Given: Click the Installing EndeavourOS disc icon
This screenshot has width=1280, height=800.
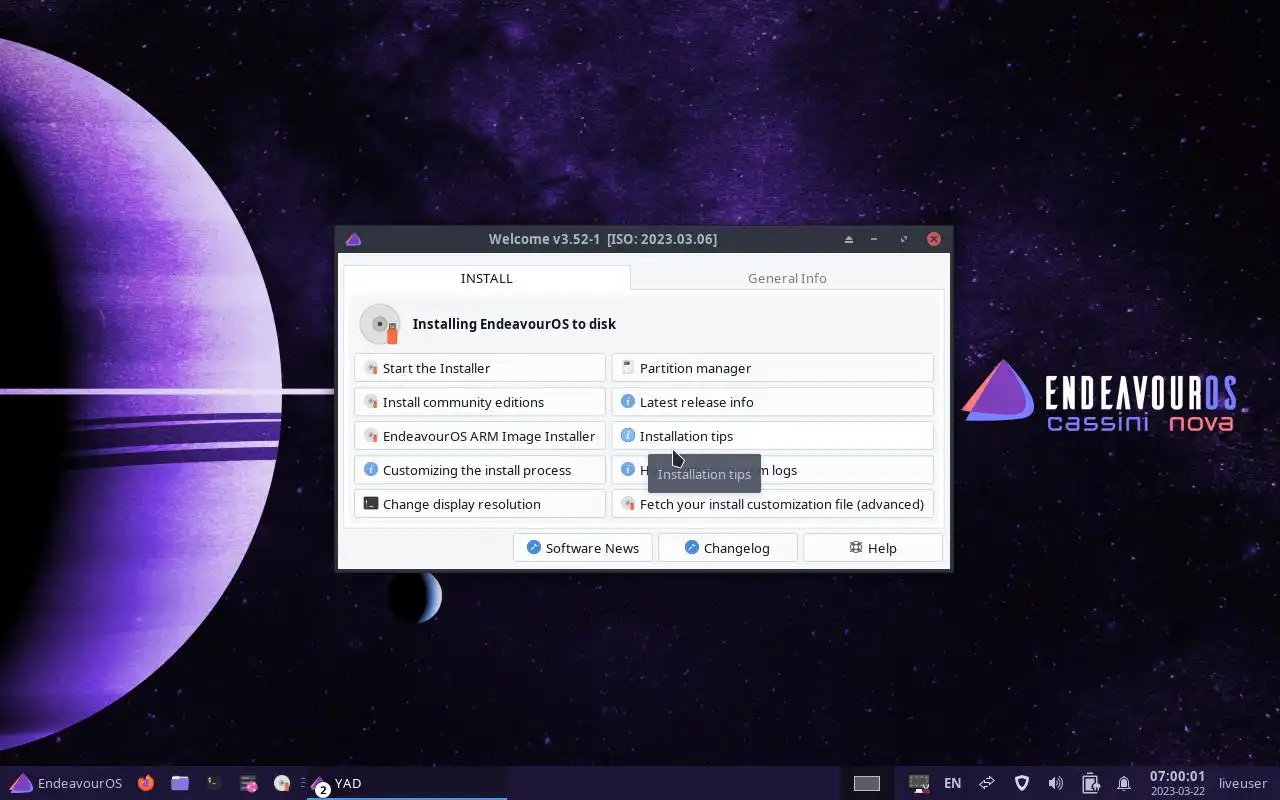Looking at the screenshot, I should [x=380, y=324].
